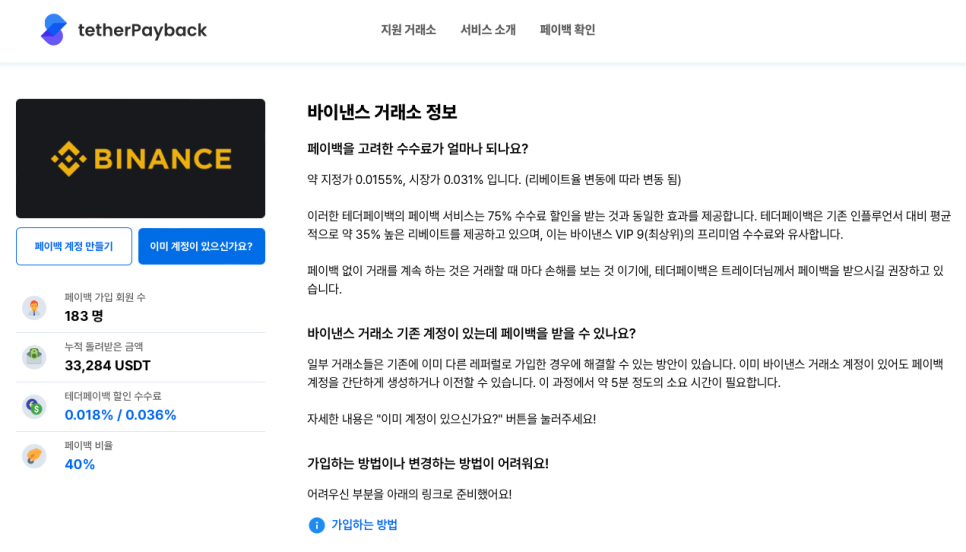Image resolution: width=966 pixels, height=552 pixels.
Task: Click the cumulative refund money icon
Action: pos(34,357)
